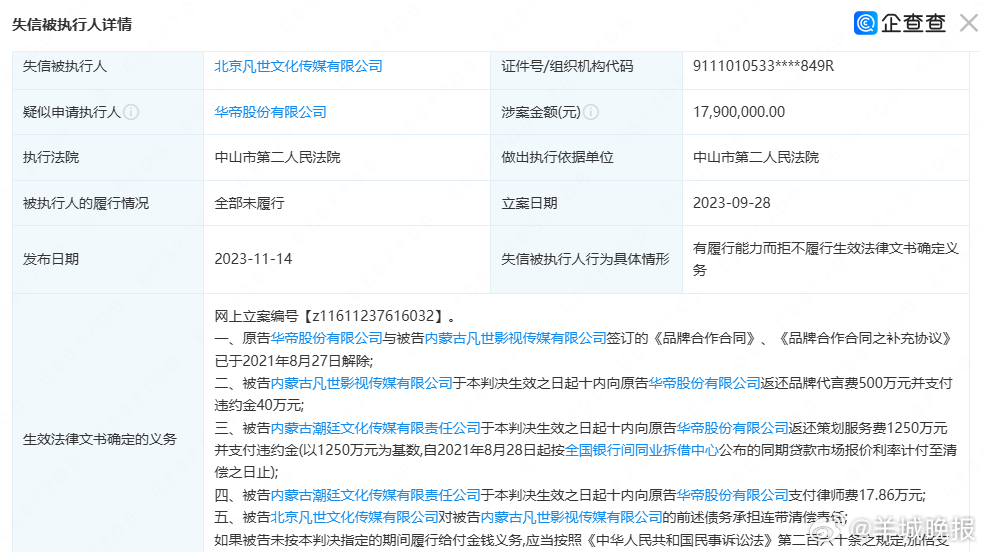
Task: Select the case number z11611237616032 line
Action: pos(335,316)
